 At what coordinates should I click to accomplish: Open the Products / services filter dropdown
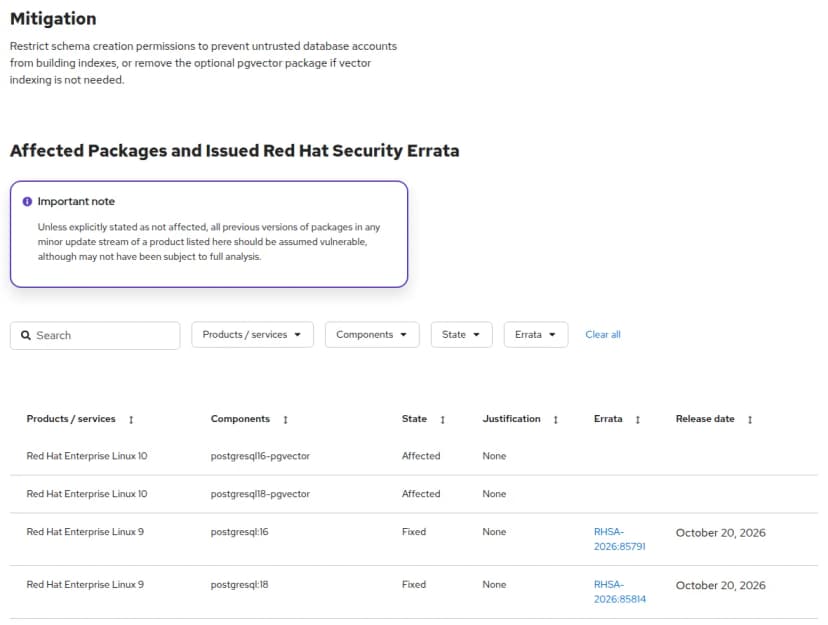pos(252,335)
